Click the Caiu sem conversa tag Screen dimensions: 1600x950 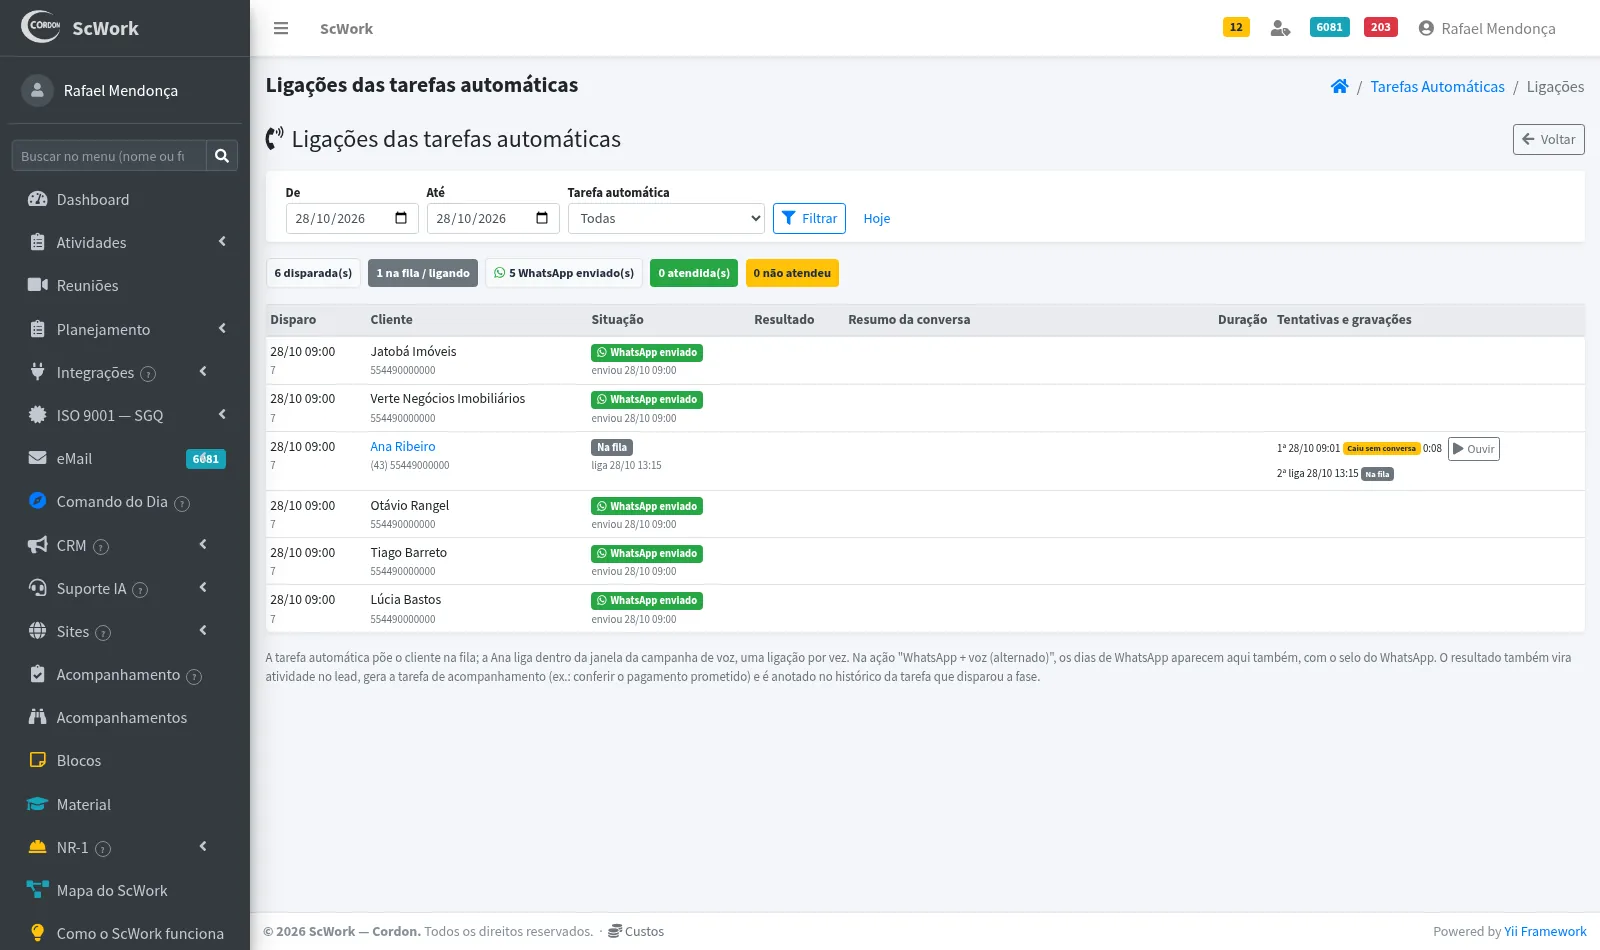pos(1381,448)
